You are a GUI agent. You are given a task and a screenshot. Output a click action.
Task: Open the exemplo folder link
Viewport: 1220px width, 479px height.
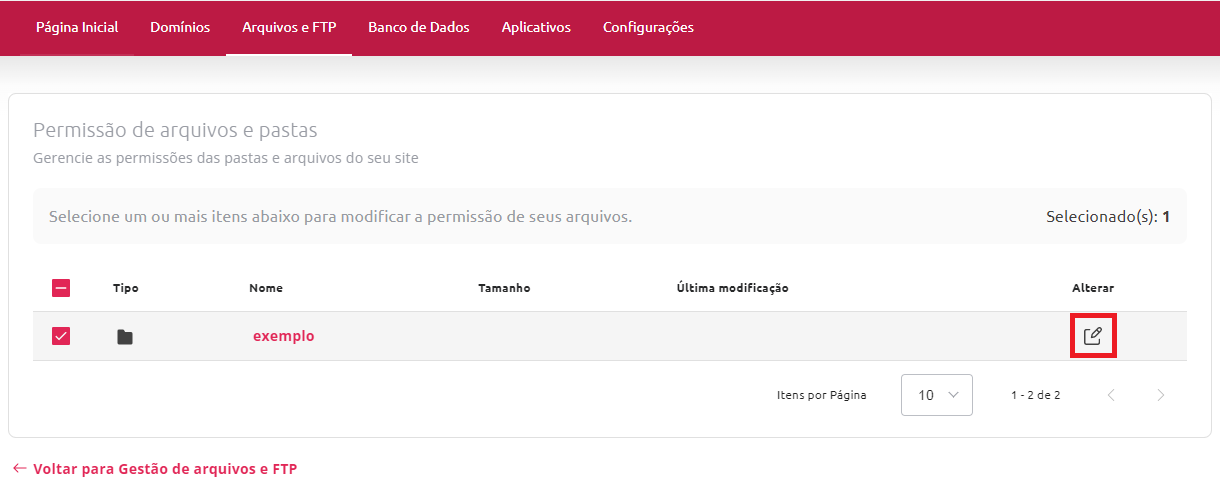click(x=283, y=336)
